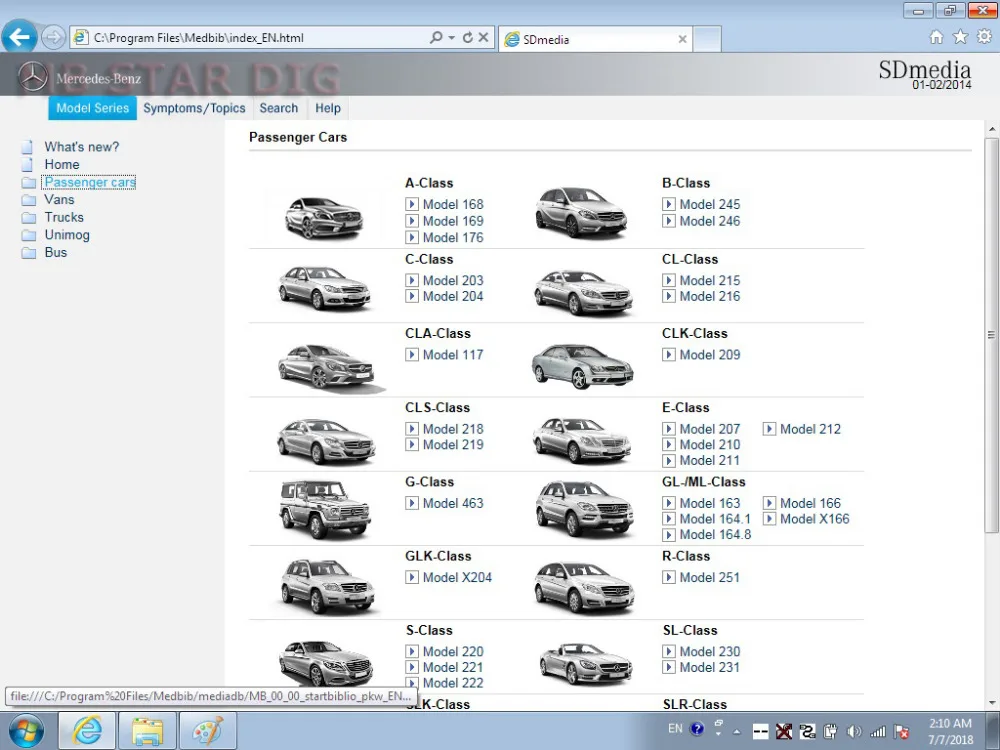This screenshot has height=750, width=1000.
Task: Expand the address bar search dropdown arrow
Action: click(x=452, y=38)
